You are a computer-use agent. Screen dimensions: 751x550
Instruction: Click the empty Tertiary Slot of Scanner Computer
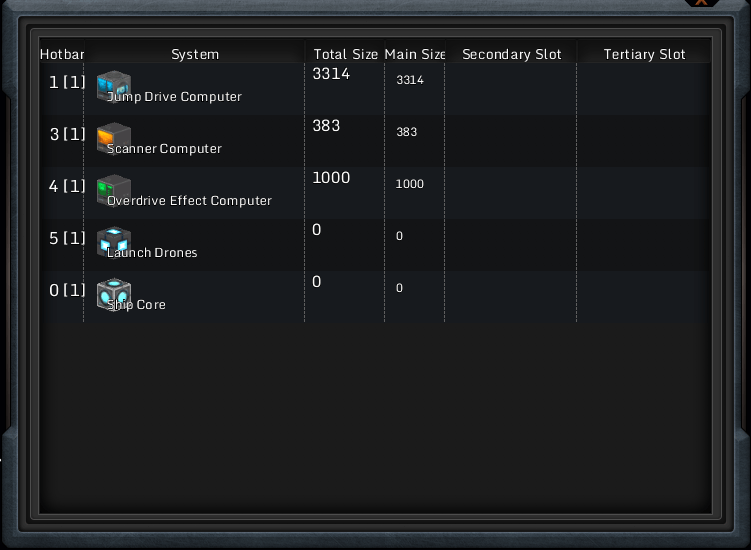[x=644, y=141]
